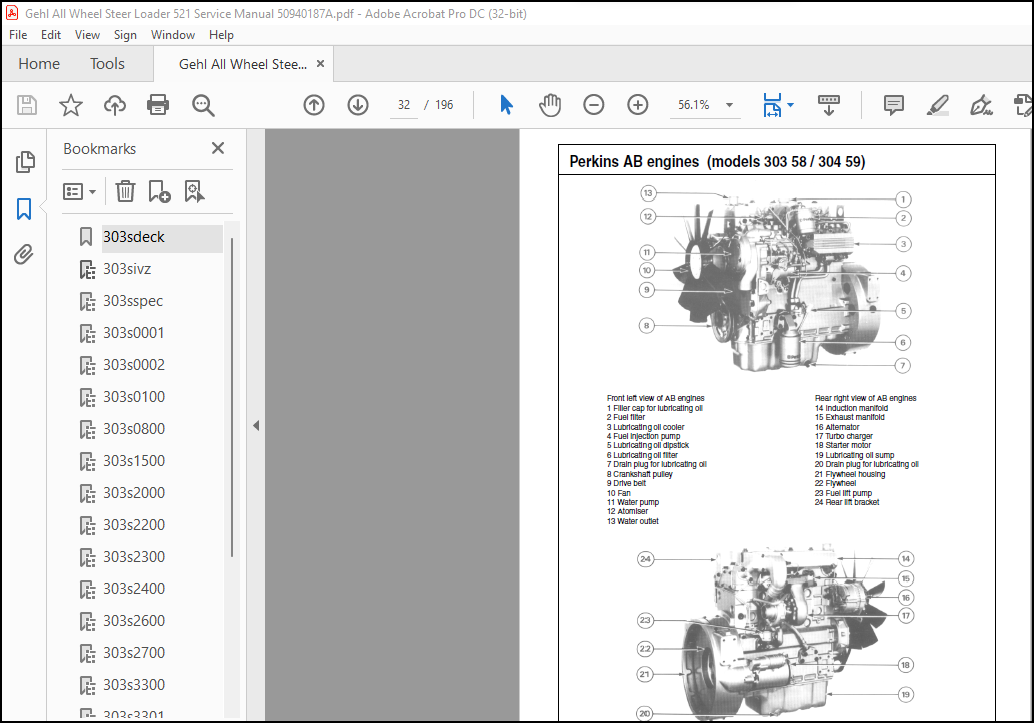
Task: Open the Window menu
Action: tap(173, 35)
